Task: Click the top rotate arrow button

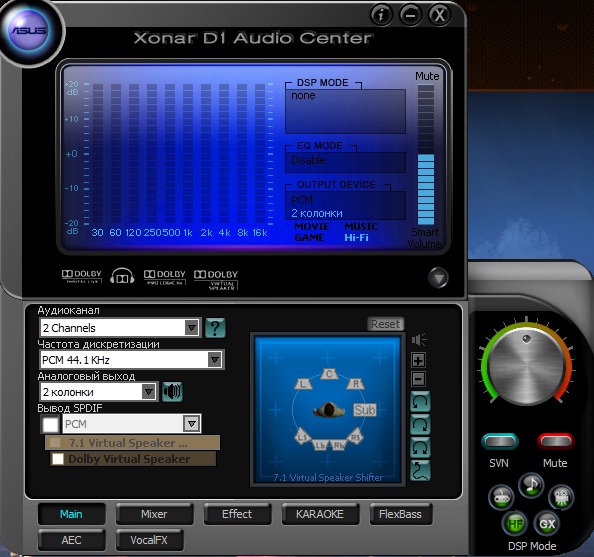Action: coord(420,402)
